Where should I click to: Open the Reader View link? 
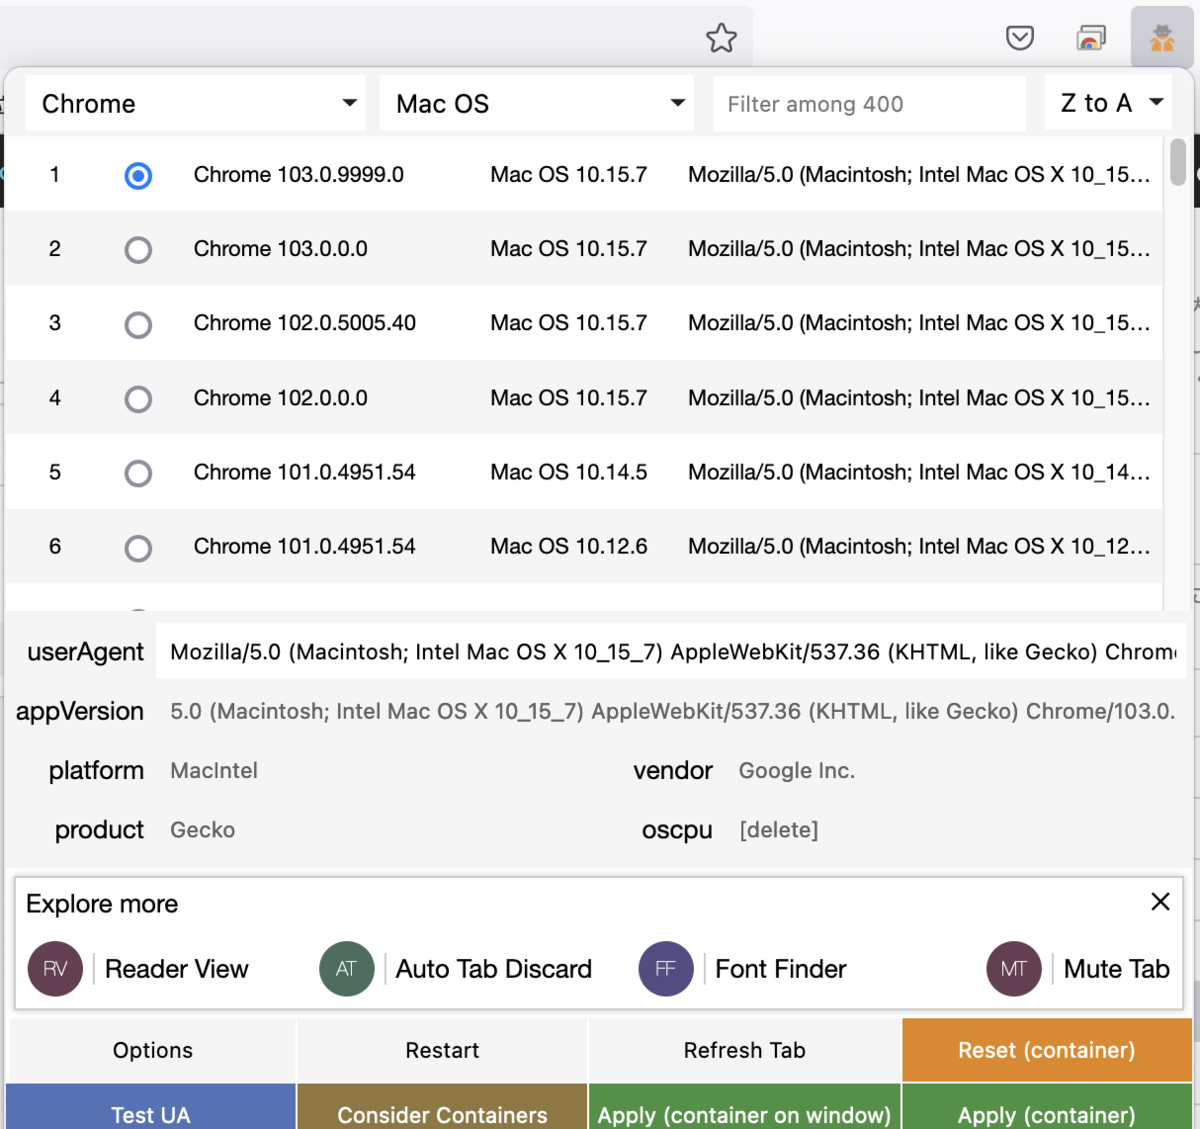click(x=176, y=969)
